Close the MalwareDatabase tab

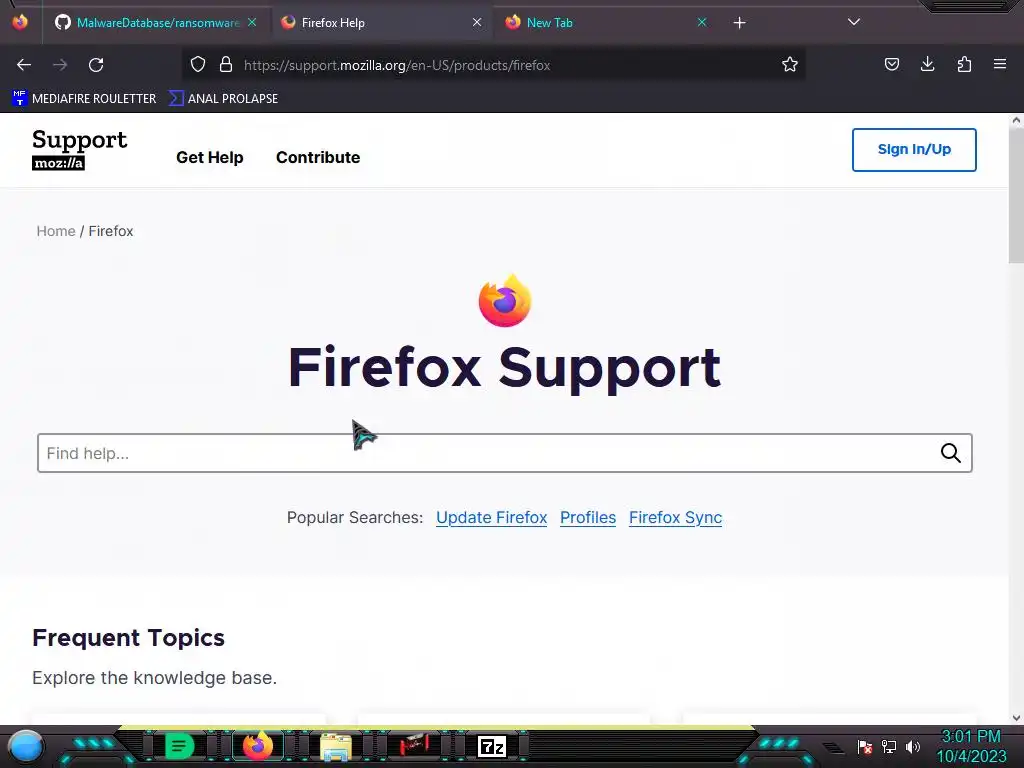click(252, 22)
